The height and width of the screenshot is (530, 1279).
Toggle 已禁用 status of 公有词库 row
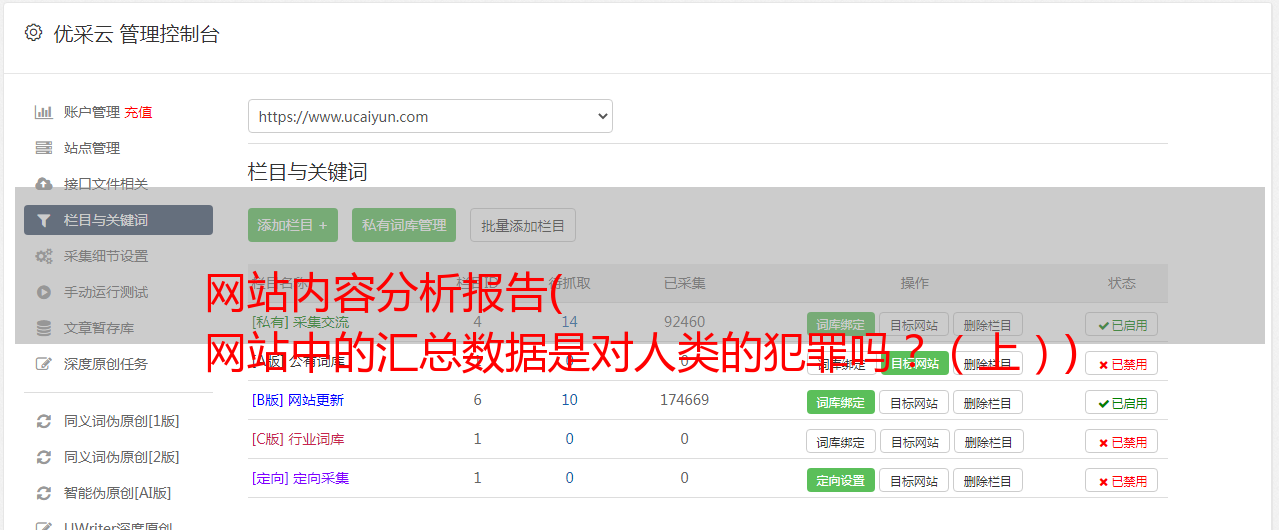(1121, 364)
